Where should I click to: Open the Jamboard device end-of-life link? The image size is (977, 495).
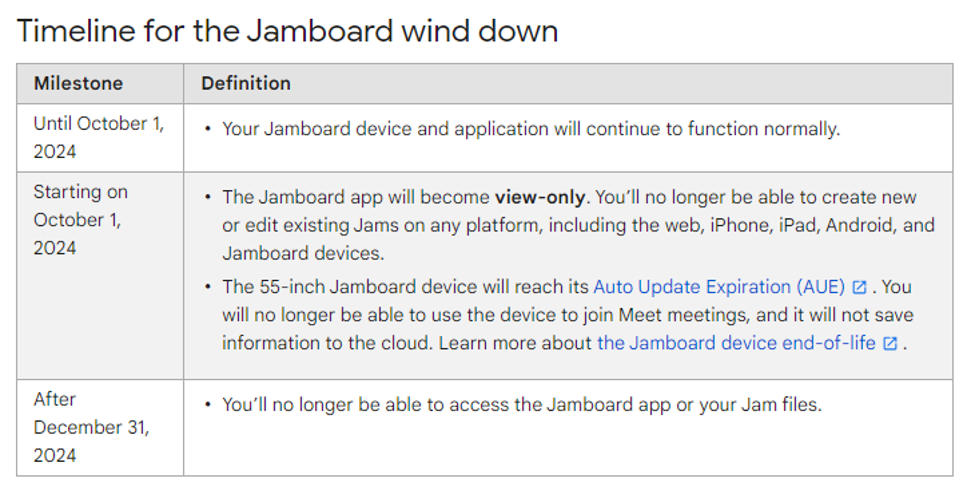(736, 343)
